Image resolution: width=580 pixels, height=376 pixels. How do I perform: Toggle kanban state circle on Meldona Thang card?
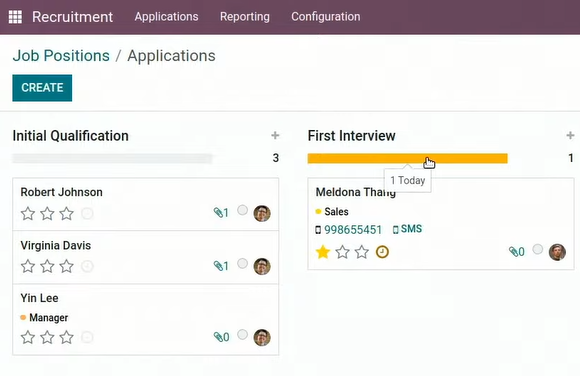coord(537,249)
